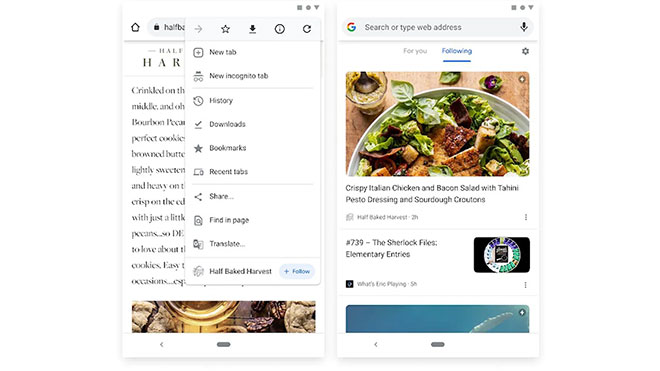This screenshot has width=660, height=371.
Task: Tap Half Baked Harvest site icon in menu
Action: coord(198,272)
